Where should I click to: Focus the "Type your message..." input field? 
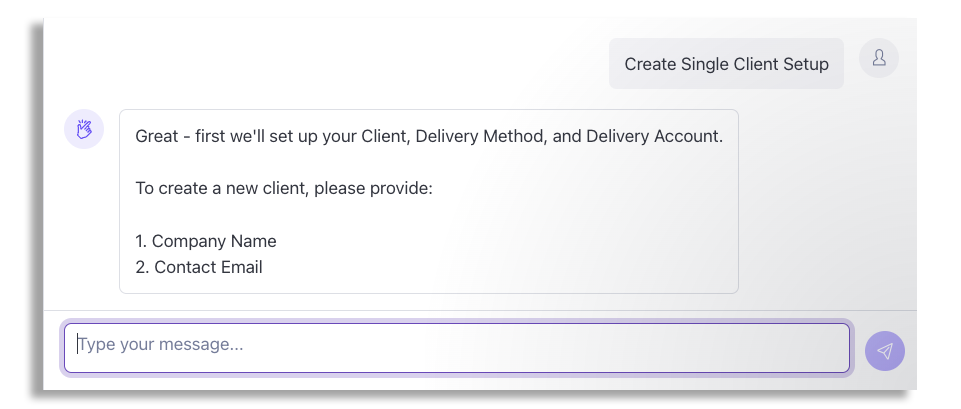point(456,346)
